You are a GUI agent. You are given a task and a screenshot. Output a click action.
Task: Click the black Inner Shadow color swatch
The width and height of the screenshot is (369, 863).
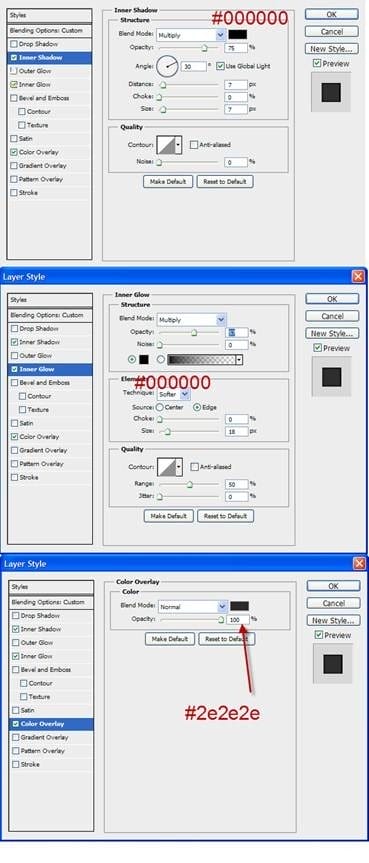pyautogui.click(x=237, y=35)
